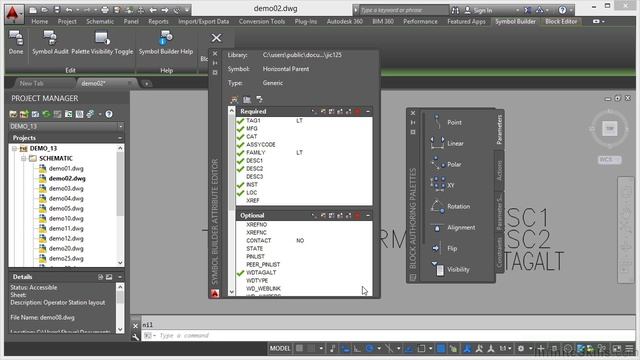Viewport: 640px width, 360px height.
Task: Collapse the DEMO_13 tree node
Action: (x=14, y=149)
